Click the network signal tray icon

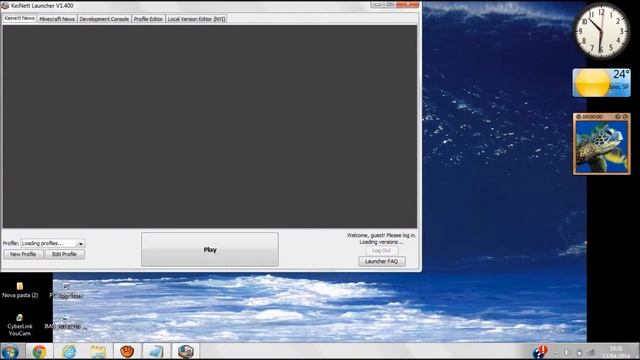[591, 352]
